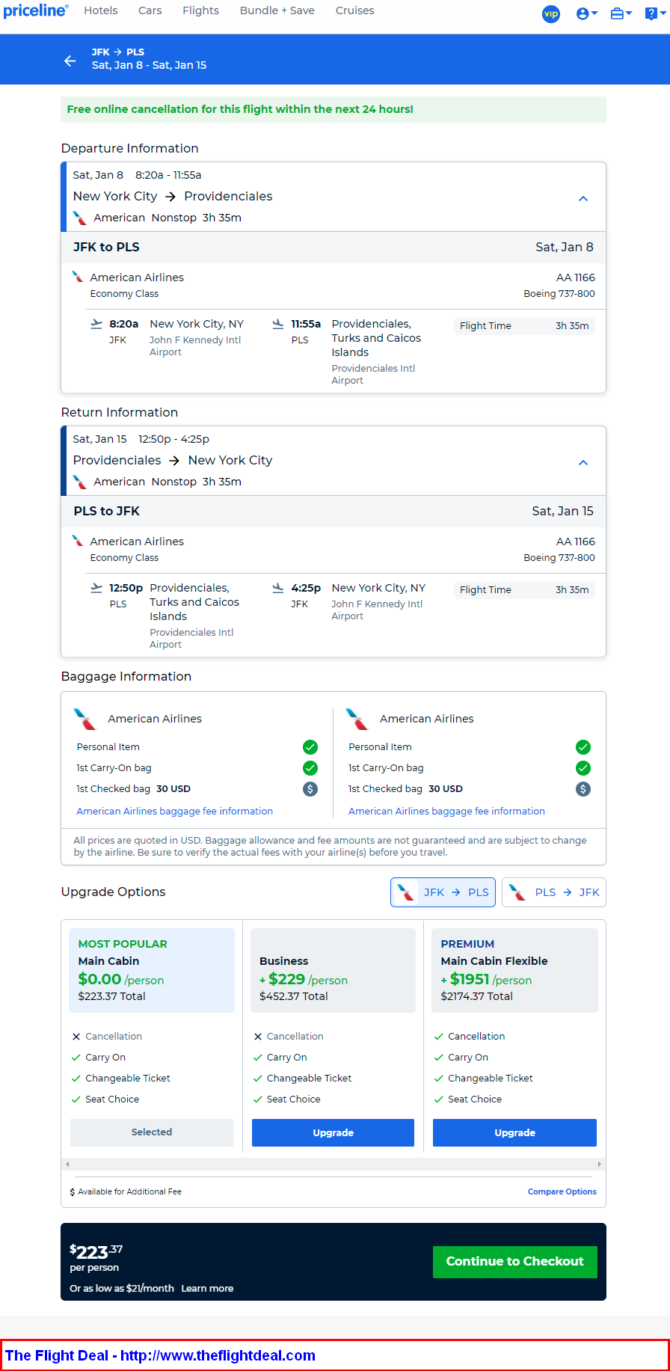Click the Main Cabin Flexible +$1951 fare card
670x1371 pixels.
click(x=515, y=970)
